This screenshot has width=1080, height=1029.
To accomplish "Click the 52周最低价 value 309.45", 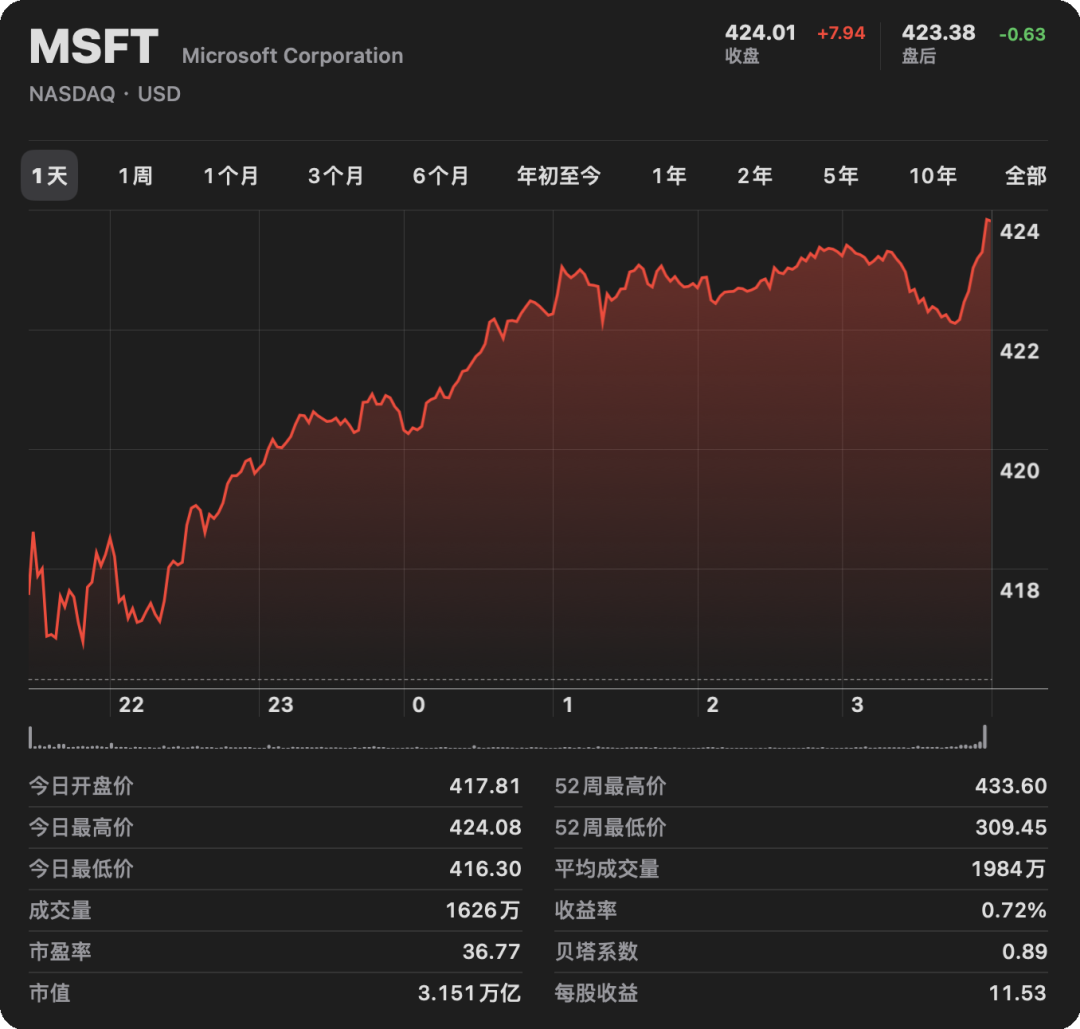I will point(1010,827).
